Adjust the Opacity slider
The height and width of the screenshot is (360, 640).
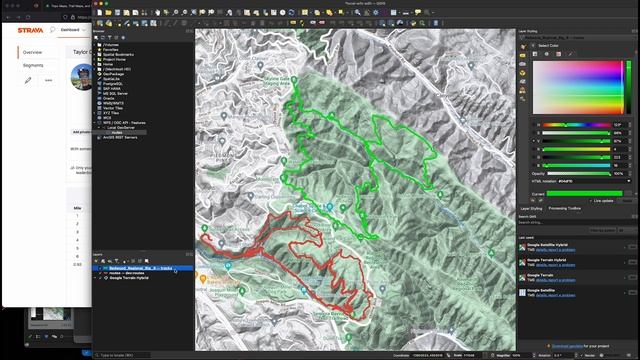tap(578, 173)
